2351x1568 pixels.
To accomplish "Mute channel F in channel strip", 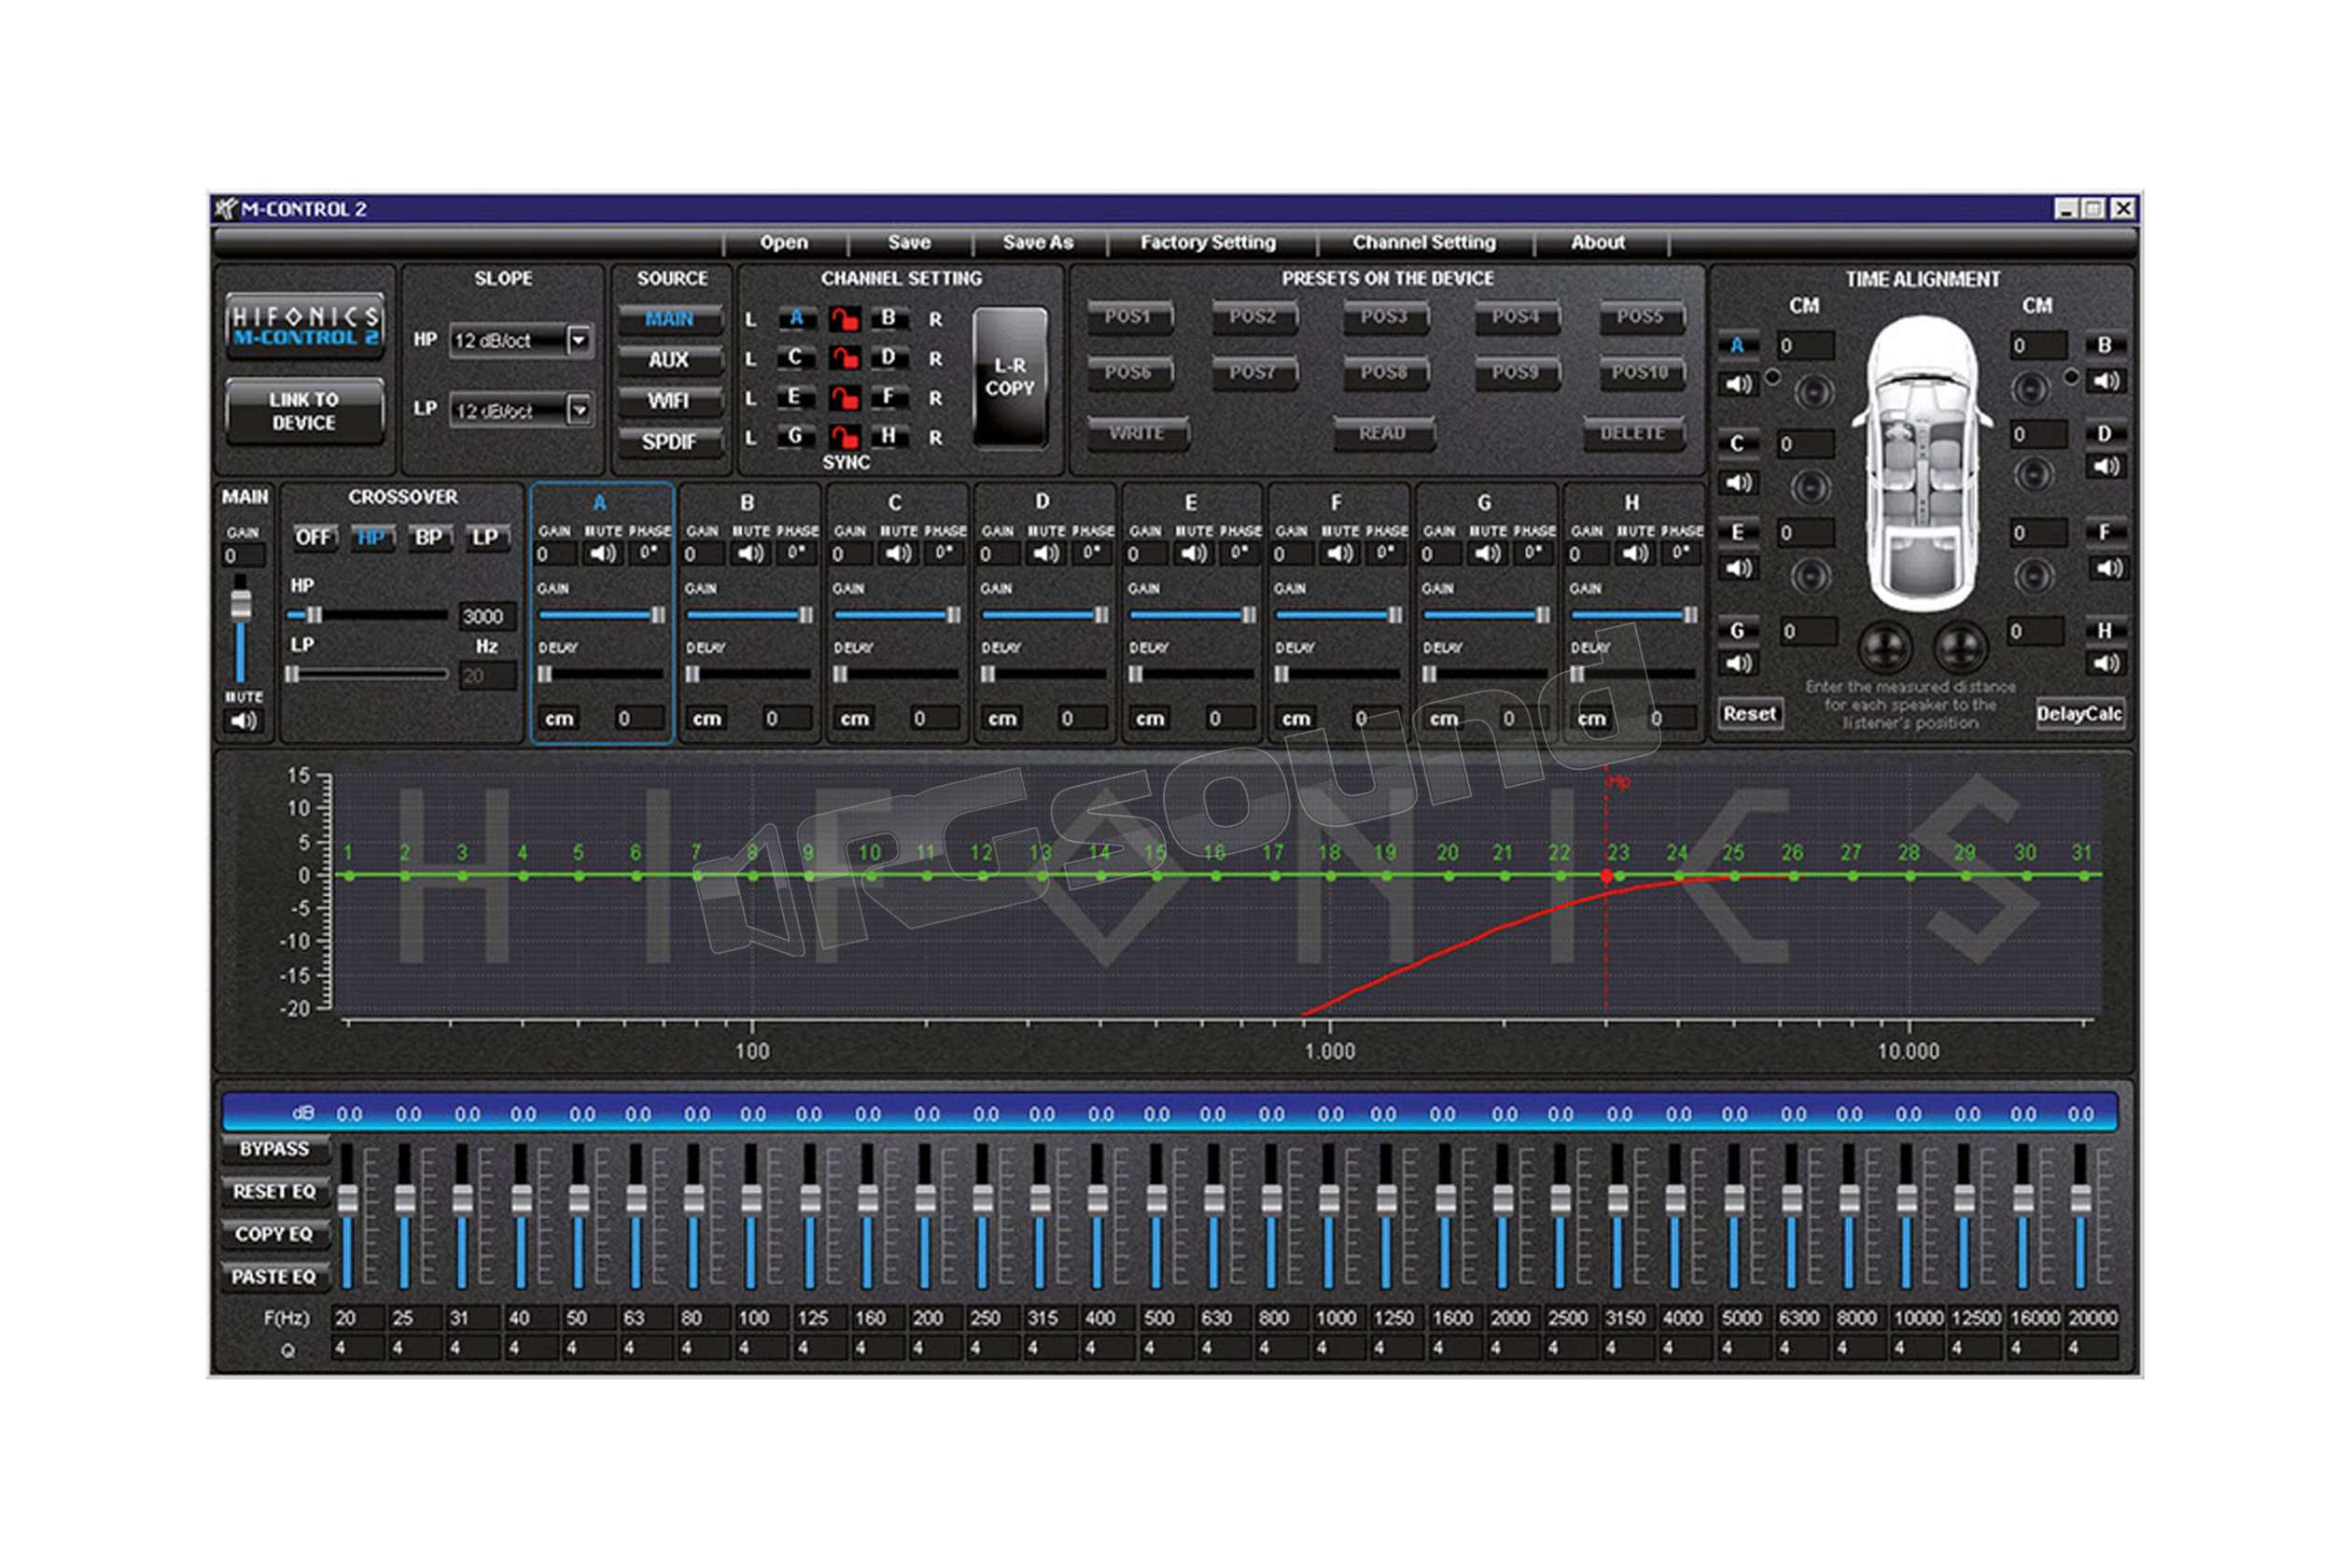I will coord(1340,553).
